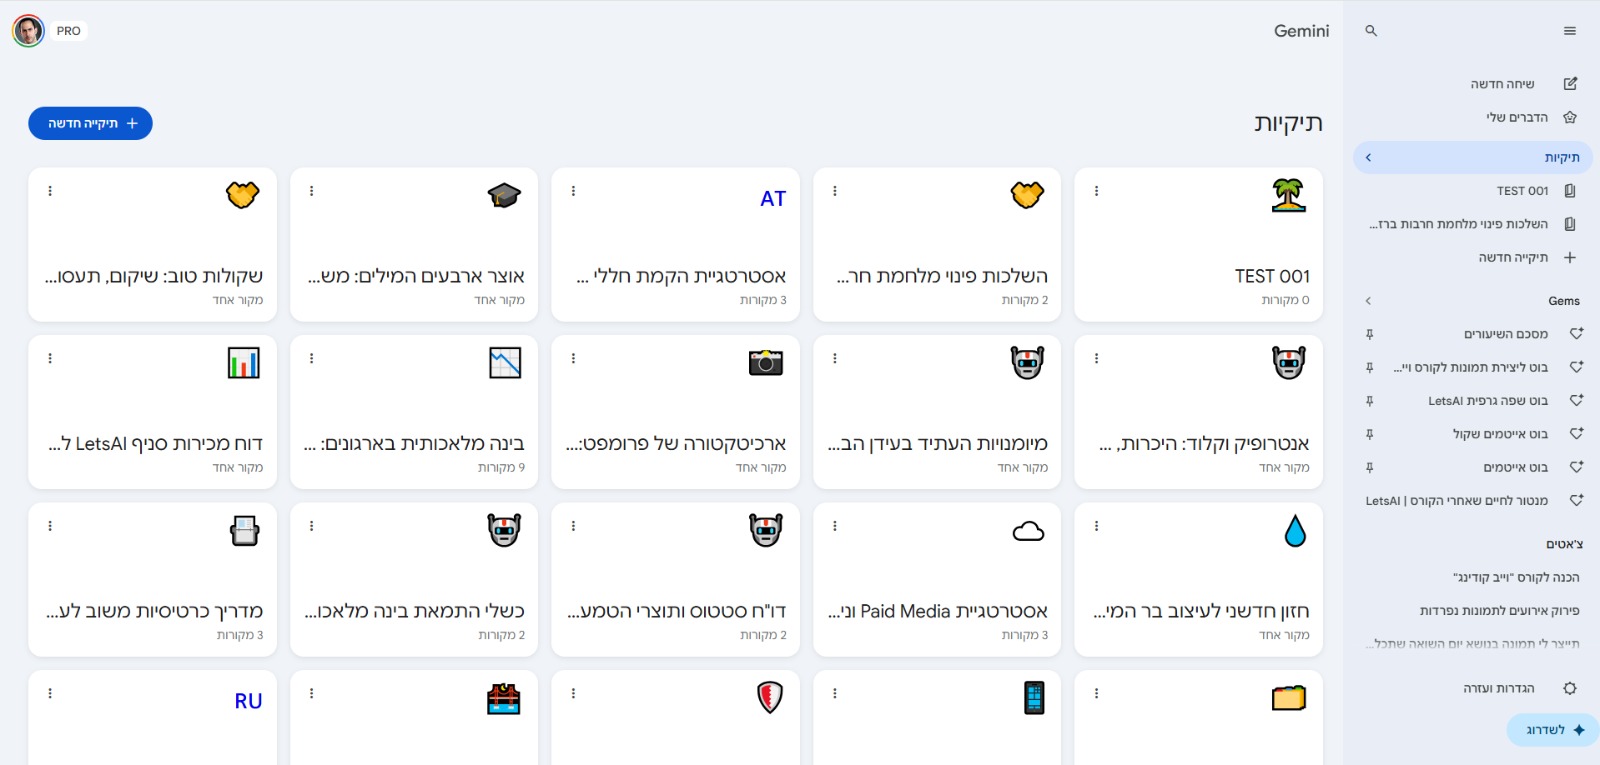Start a new chat via the שיחה חדשה icon
This screenshot has width=1600, height=765.
pyautogui.click(x=1570, y=84)
